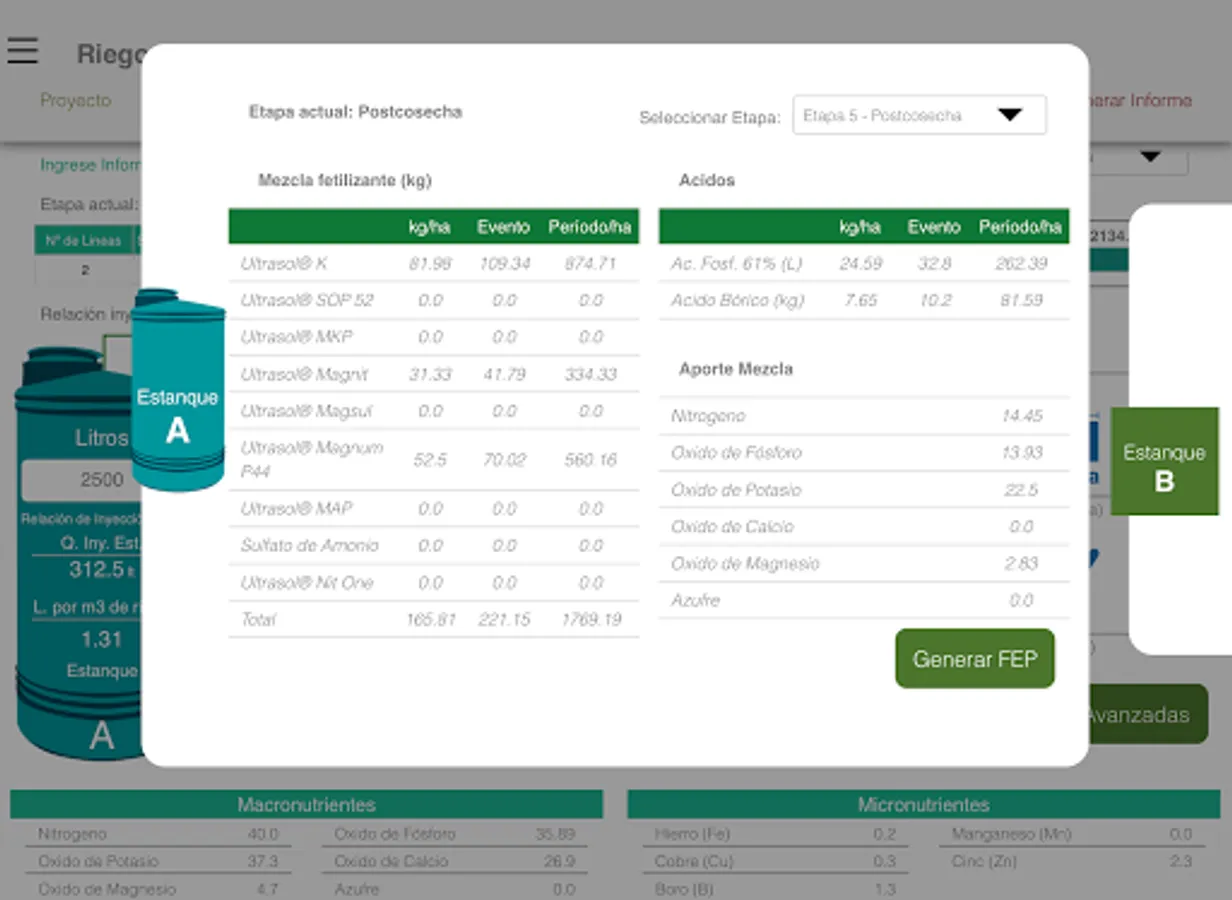Viewport: 1232px width, 900px height.
Task: Select the Sulfato de Amonio row
Action: coord(434,545)
